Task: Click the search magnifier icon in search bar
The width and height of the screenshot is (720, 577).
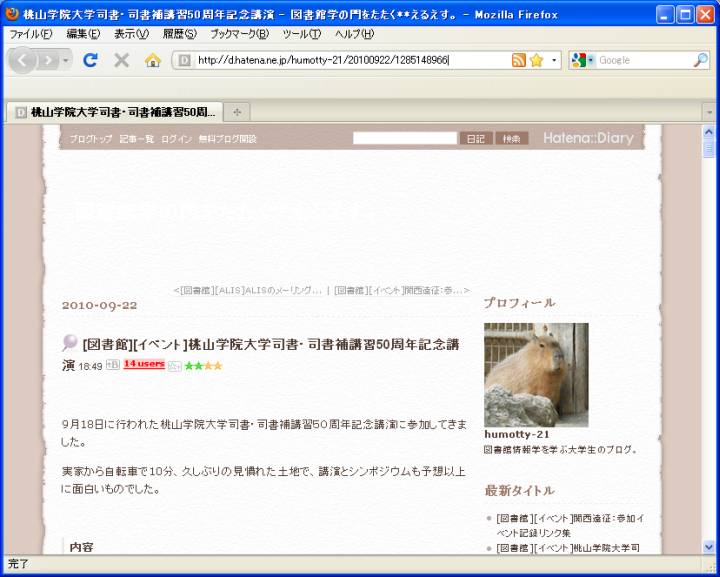Action: click(x=700, y=60)
